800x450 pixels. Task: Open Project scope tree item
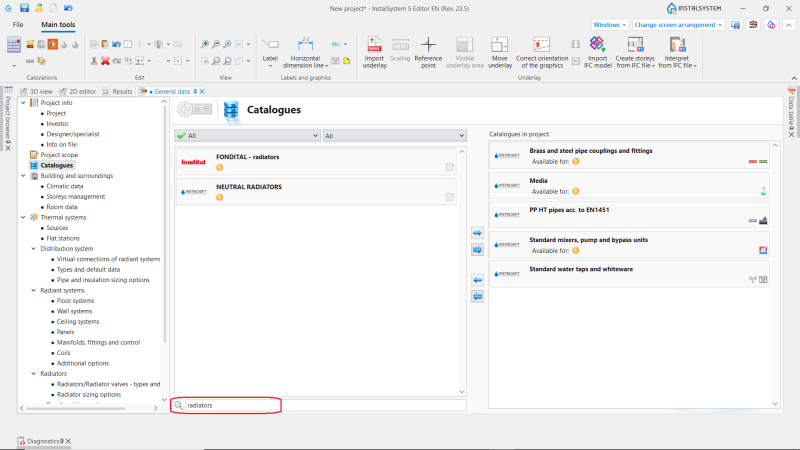click(59, 155)
